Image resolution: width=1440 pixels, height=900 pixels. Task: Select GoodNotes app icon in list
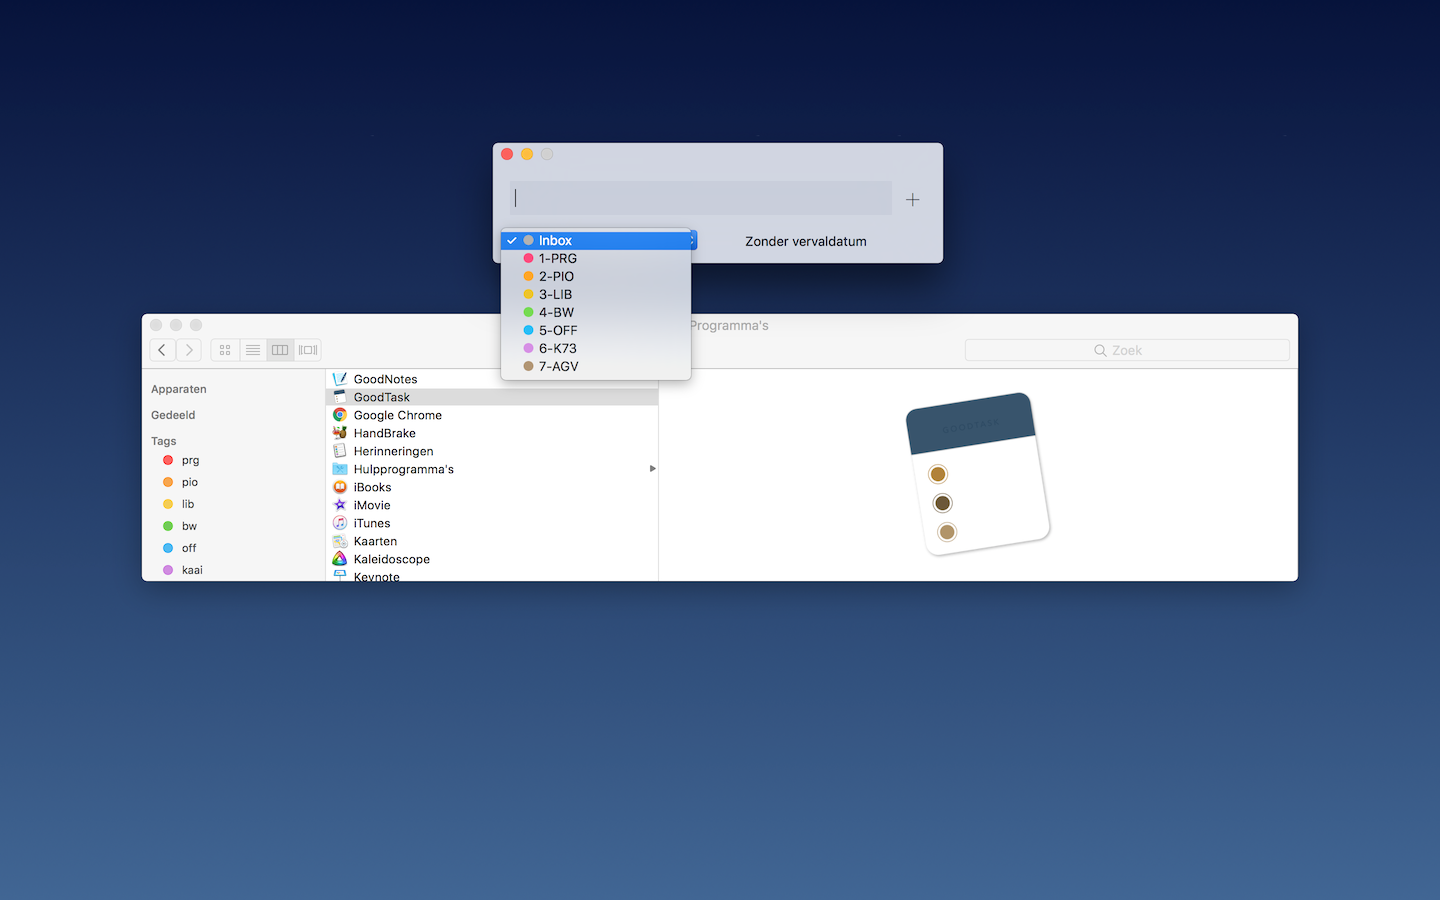(x=340, y=379)
